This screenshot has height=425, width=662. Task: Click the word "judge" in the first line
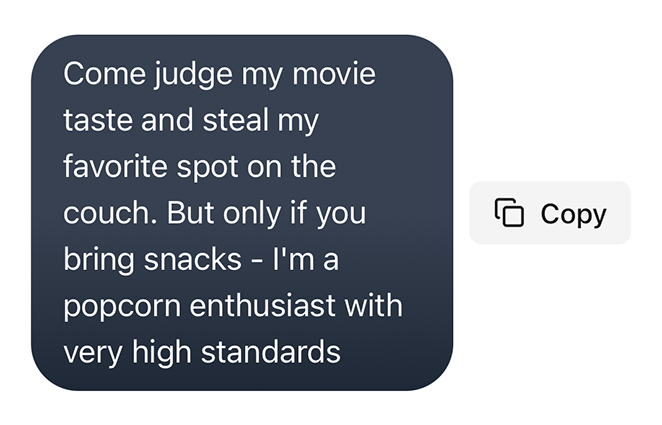[x=193, y=75]
